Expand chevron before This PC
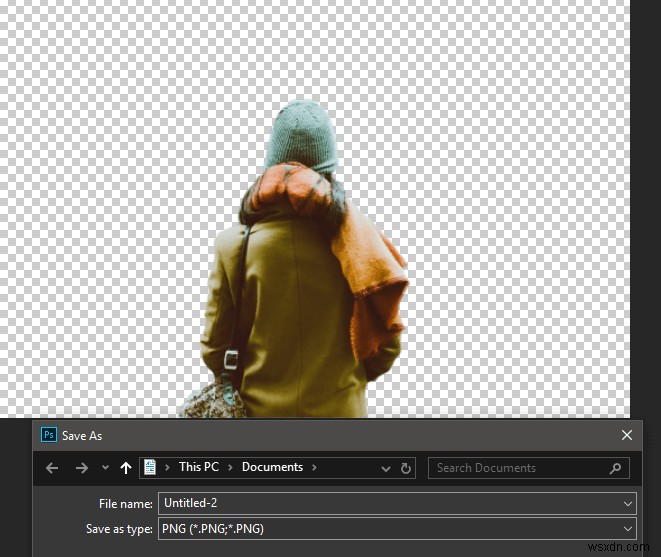The image size is (661, 557). 167,468
